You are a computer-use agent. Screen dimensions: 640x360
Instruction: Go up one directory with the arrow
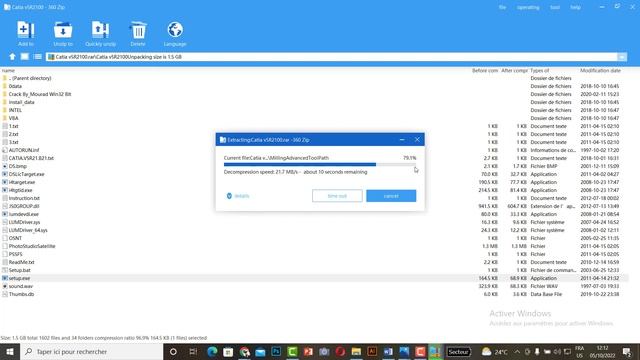pyautogui.click(x=12, y=57)
